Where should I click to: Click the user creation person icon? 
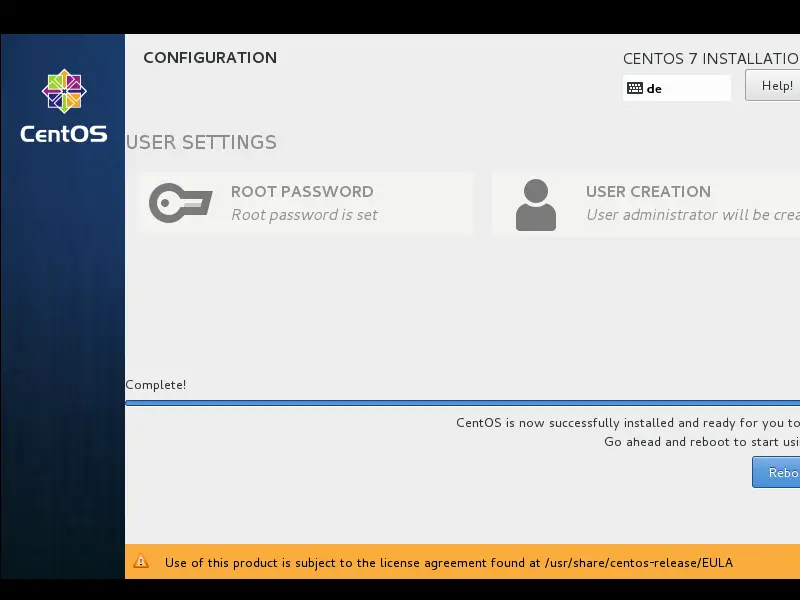[536, 205]
